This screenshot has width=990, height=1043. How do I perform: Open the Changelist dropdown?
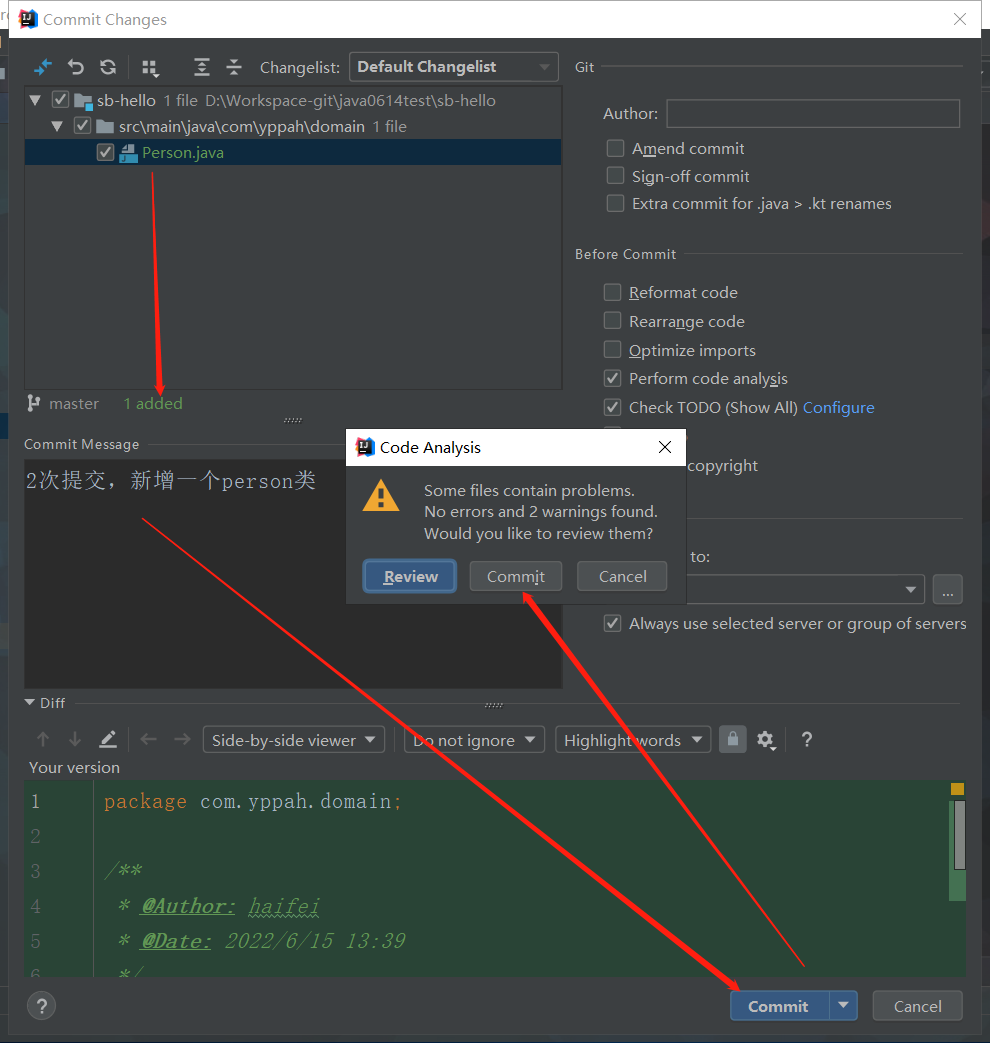coord(454,67)
